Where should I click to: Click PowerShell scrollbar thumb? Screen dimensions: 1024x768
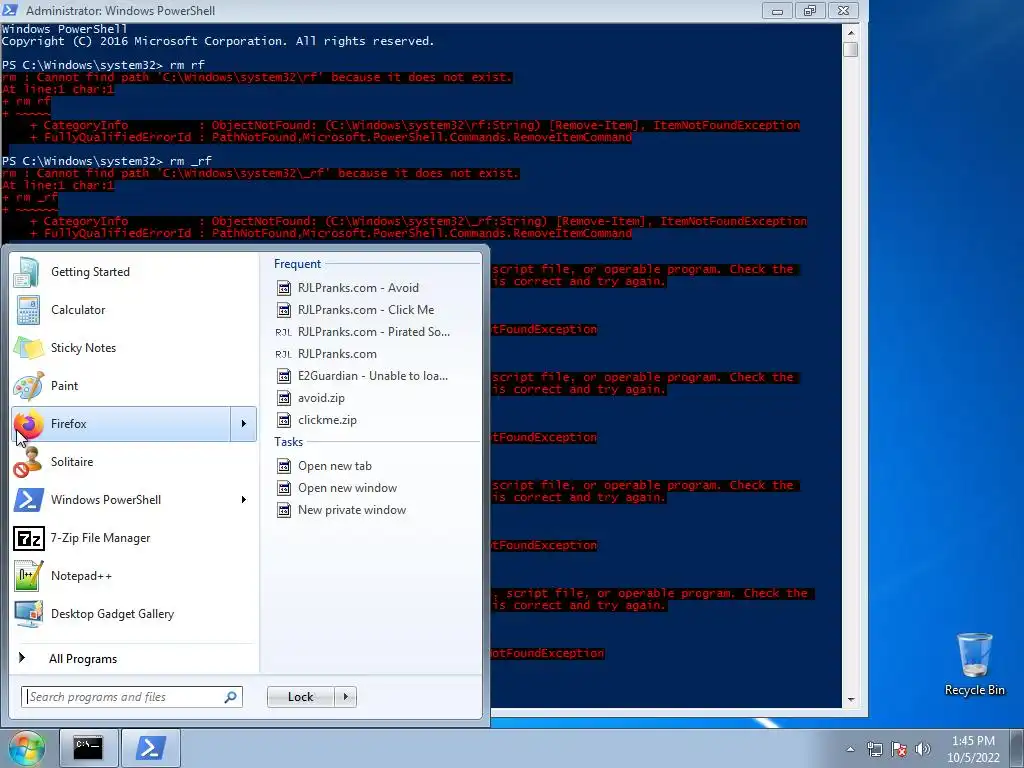point(850,50)
